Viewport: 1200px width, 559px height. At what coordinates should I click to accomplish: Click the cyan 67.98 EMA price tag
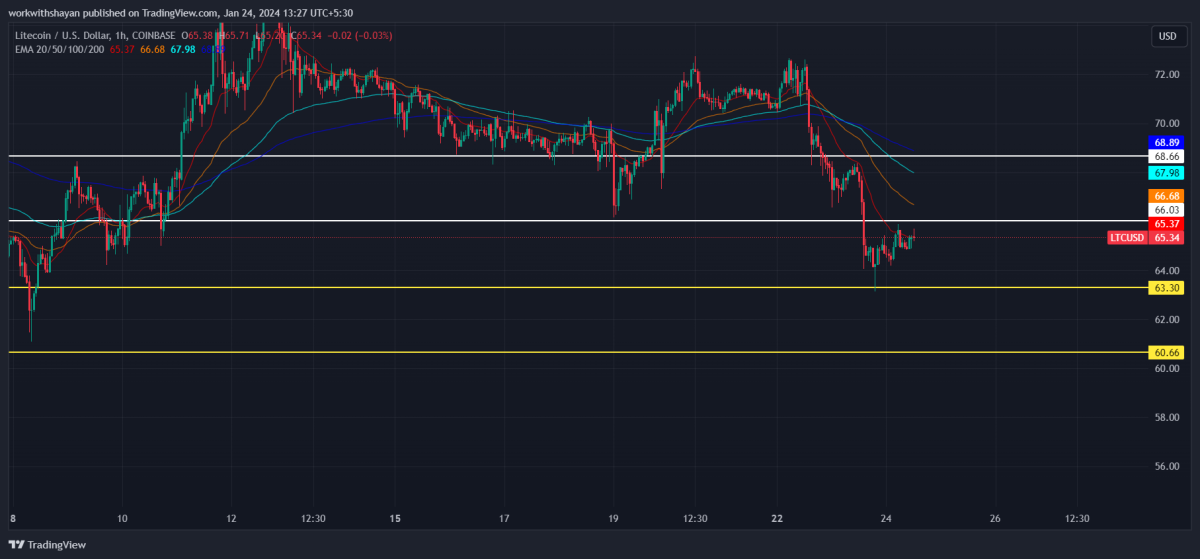(x=1167, y=173)
